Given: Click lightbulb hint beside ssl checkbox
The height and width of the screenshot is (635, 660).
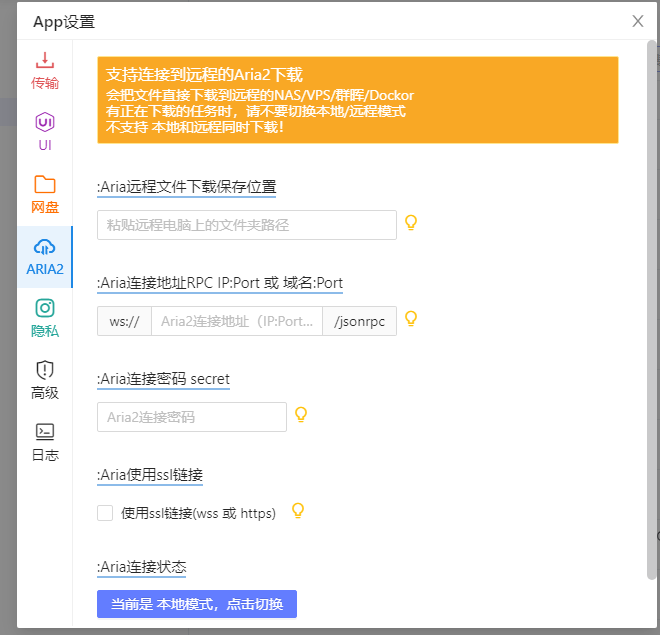Looking at the screenshot, I should pos(296,511).
